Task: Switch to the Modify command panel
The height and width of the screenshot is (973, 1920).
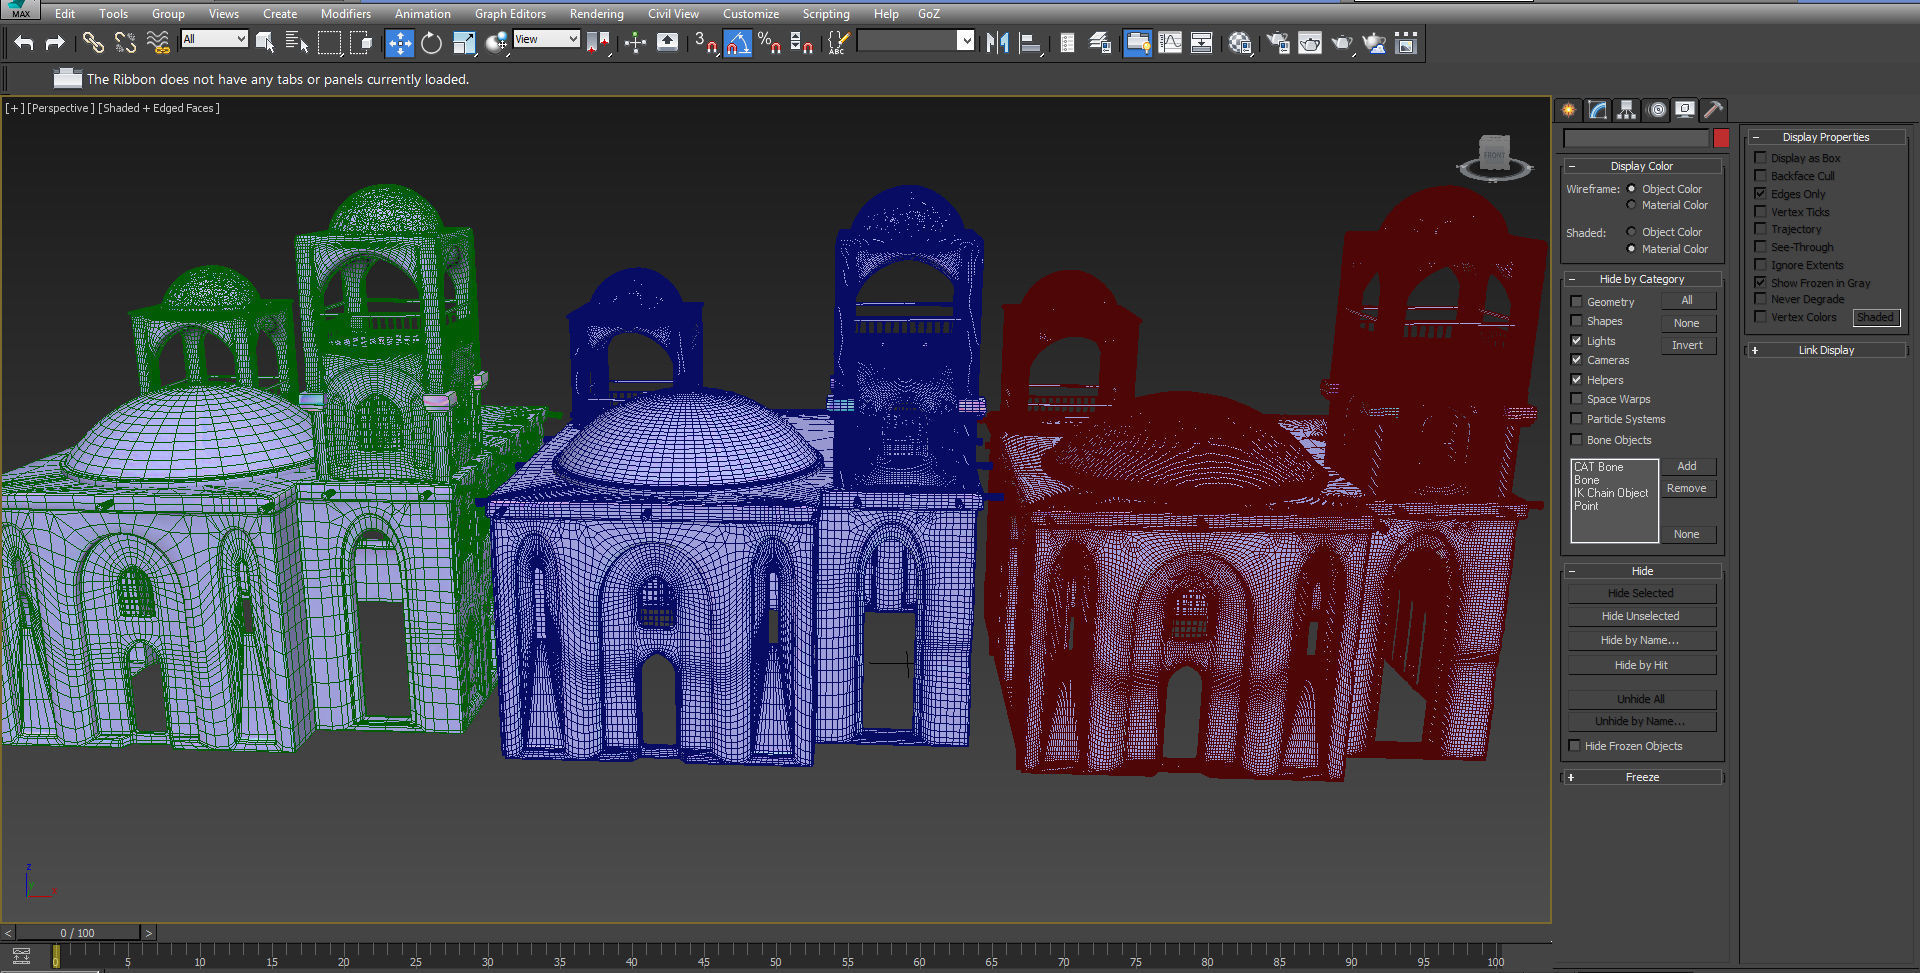Action: tap(1598, 110)
